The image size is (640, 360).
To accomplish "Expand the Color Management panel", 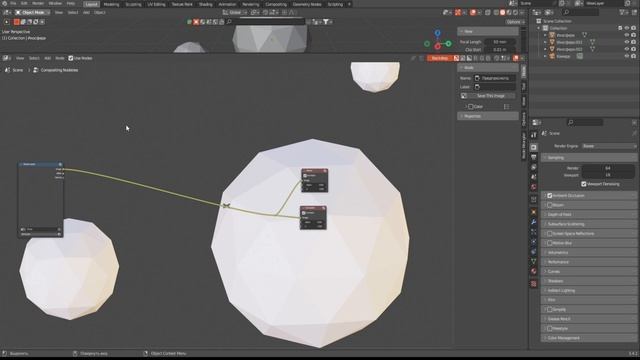I will (x=589, y=338).
